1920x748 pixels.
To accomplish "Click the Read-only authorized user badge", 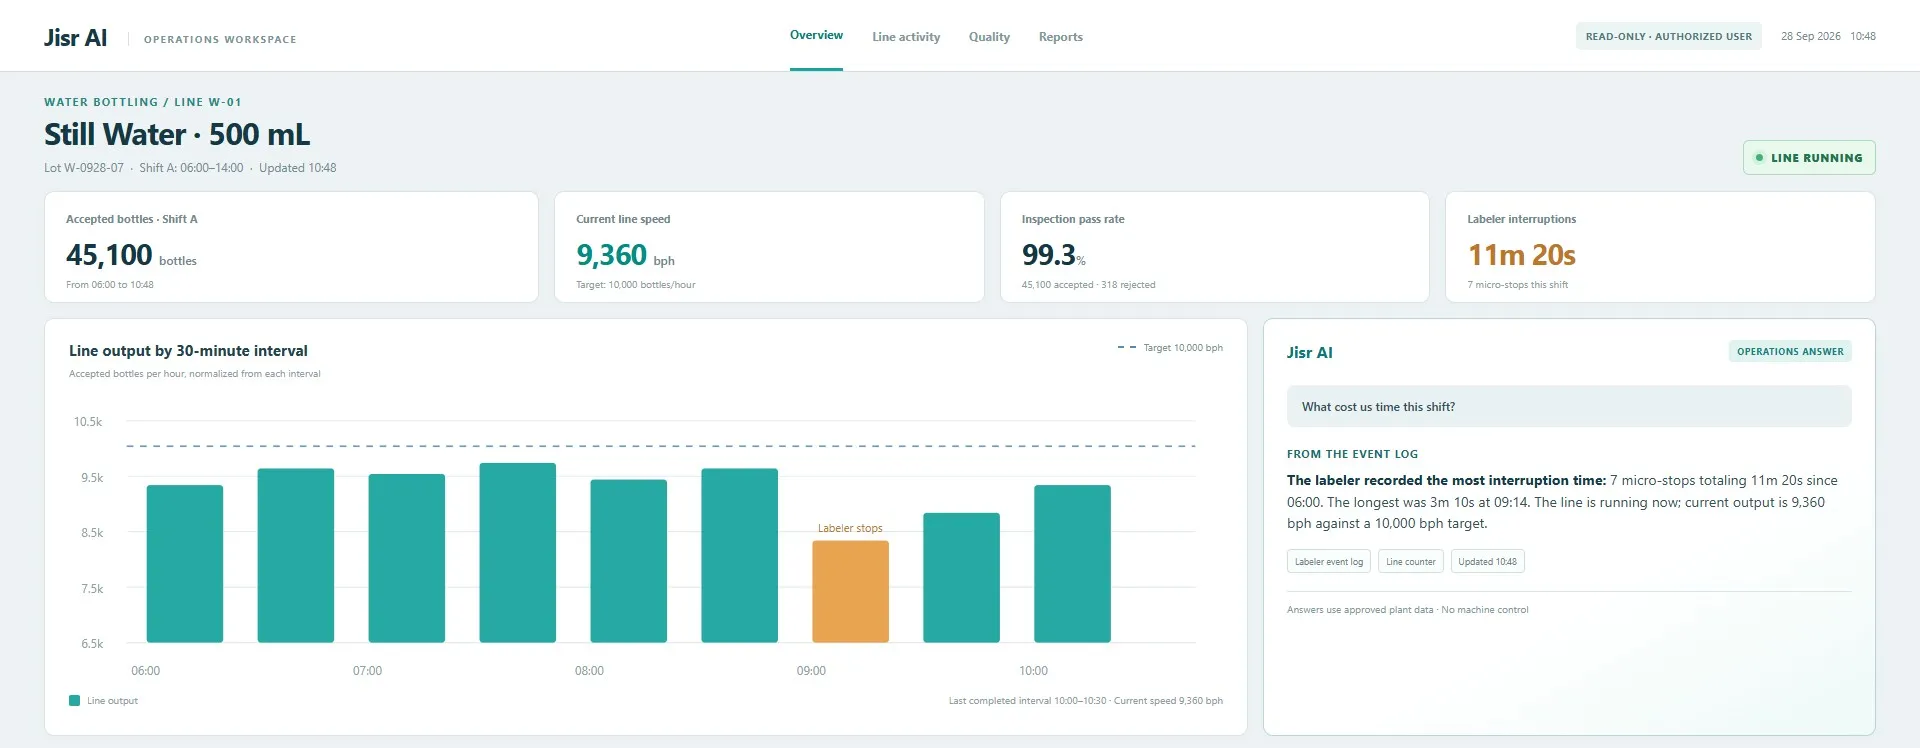I will point(1668,36).
